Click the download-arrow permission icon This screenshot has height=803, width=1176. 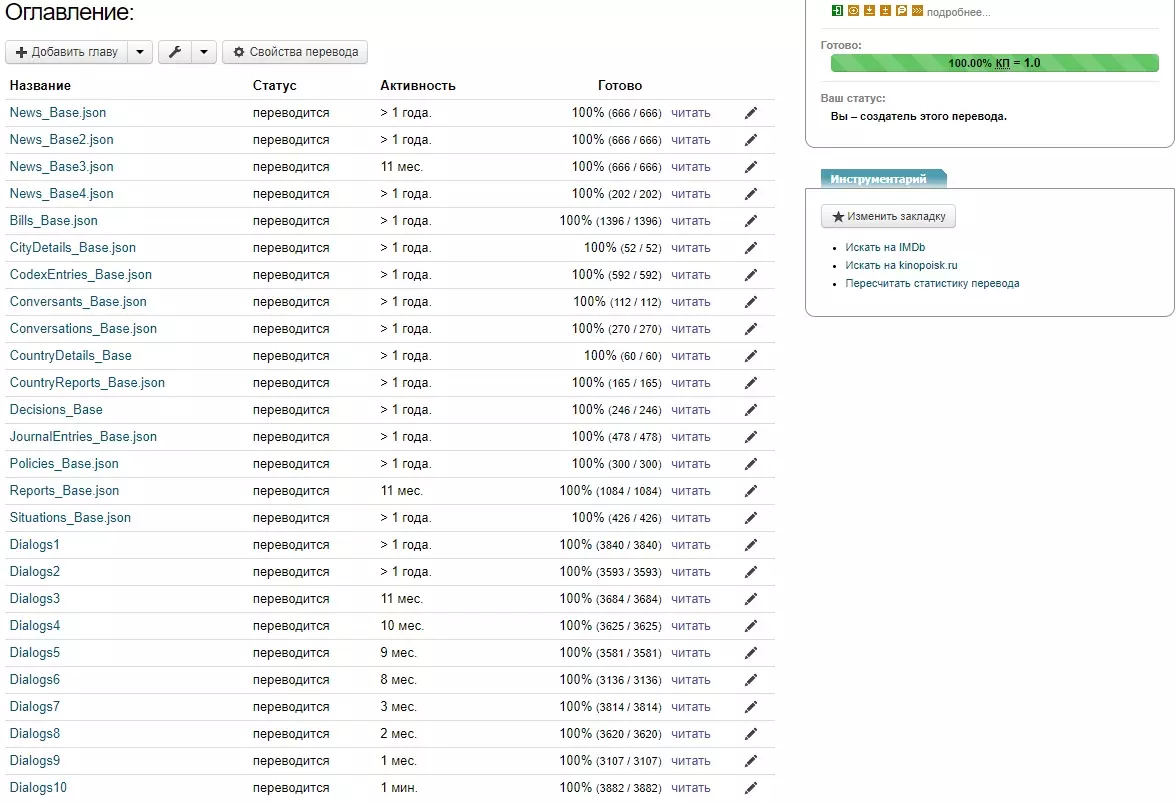[869, 11]
